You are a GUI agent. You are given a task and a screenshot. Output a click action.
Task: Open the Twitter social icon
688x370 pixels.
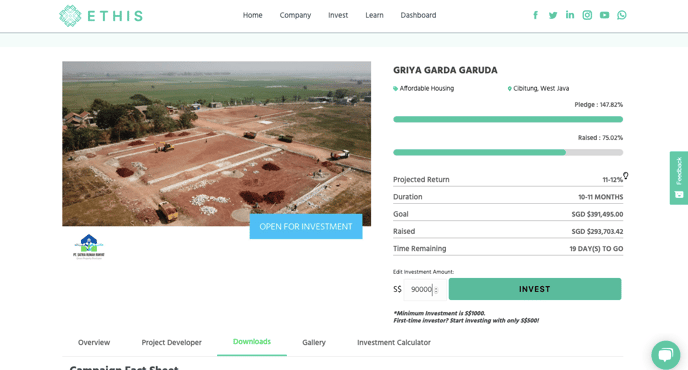click(x=553, y=15)
